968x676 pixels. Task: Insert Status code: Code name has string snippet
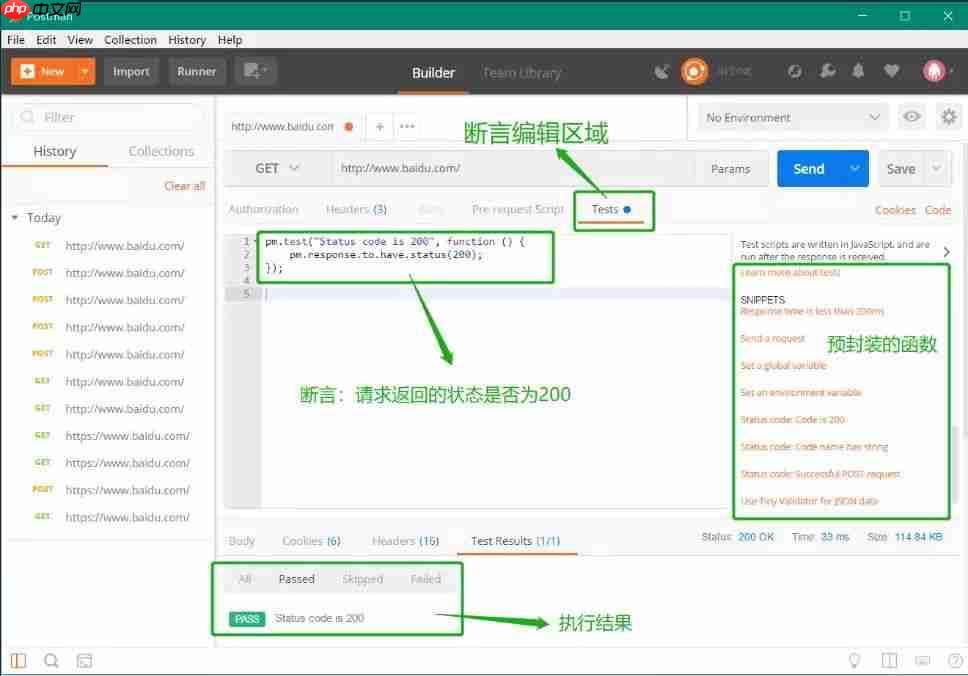814,447
